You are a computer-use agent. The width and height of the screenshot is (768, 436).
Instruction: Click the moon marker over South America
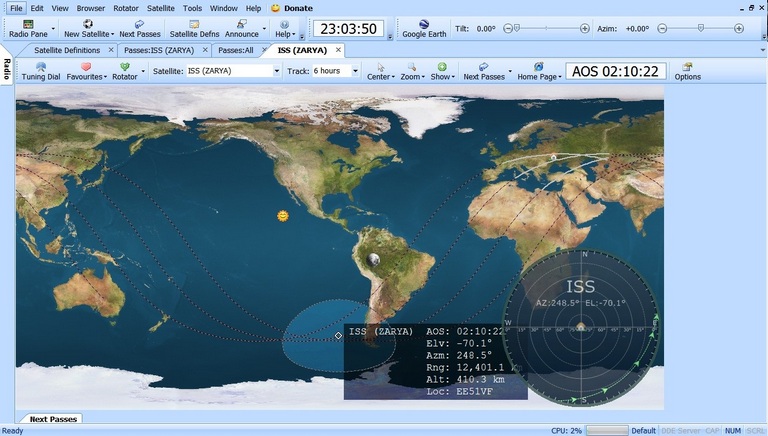pos(373,259)
